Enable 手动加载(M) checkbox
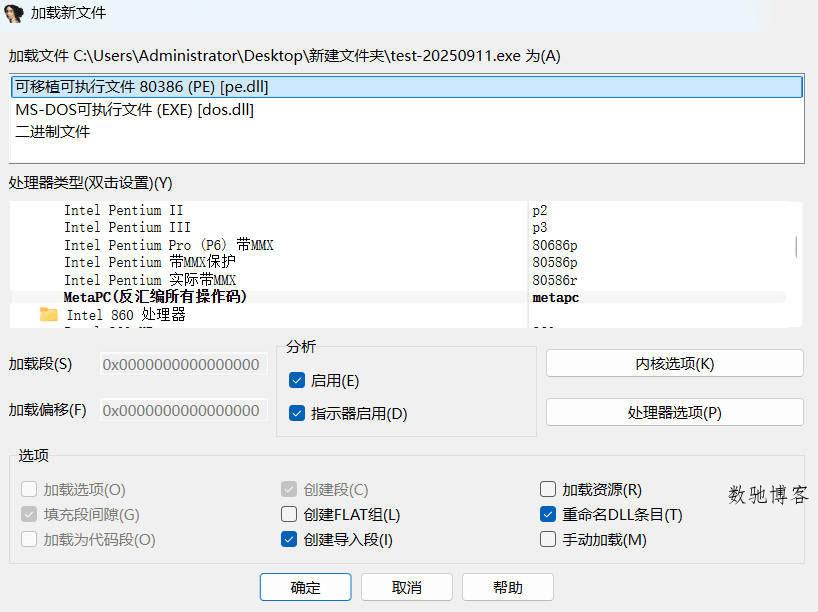Screen dimensions: 818x612 [x=548, y=539]
